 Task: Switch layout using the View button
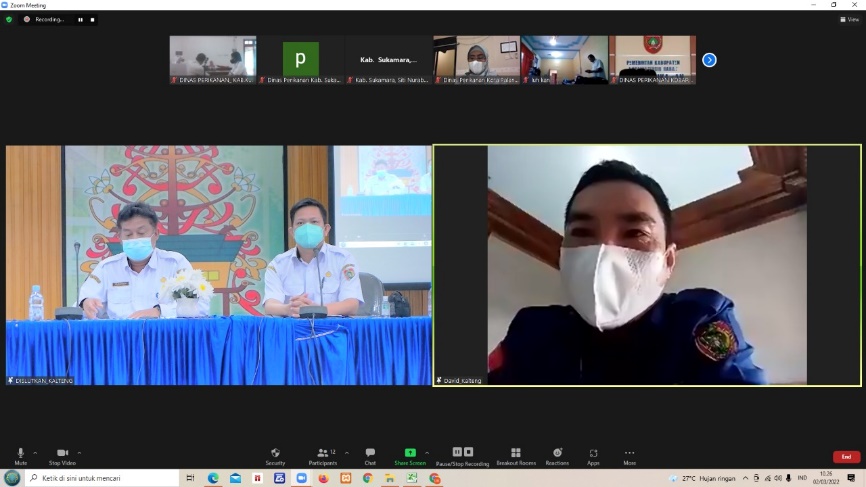click(849, 19)
